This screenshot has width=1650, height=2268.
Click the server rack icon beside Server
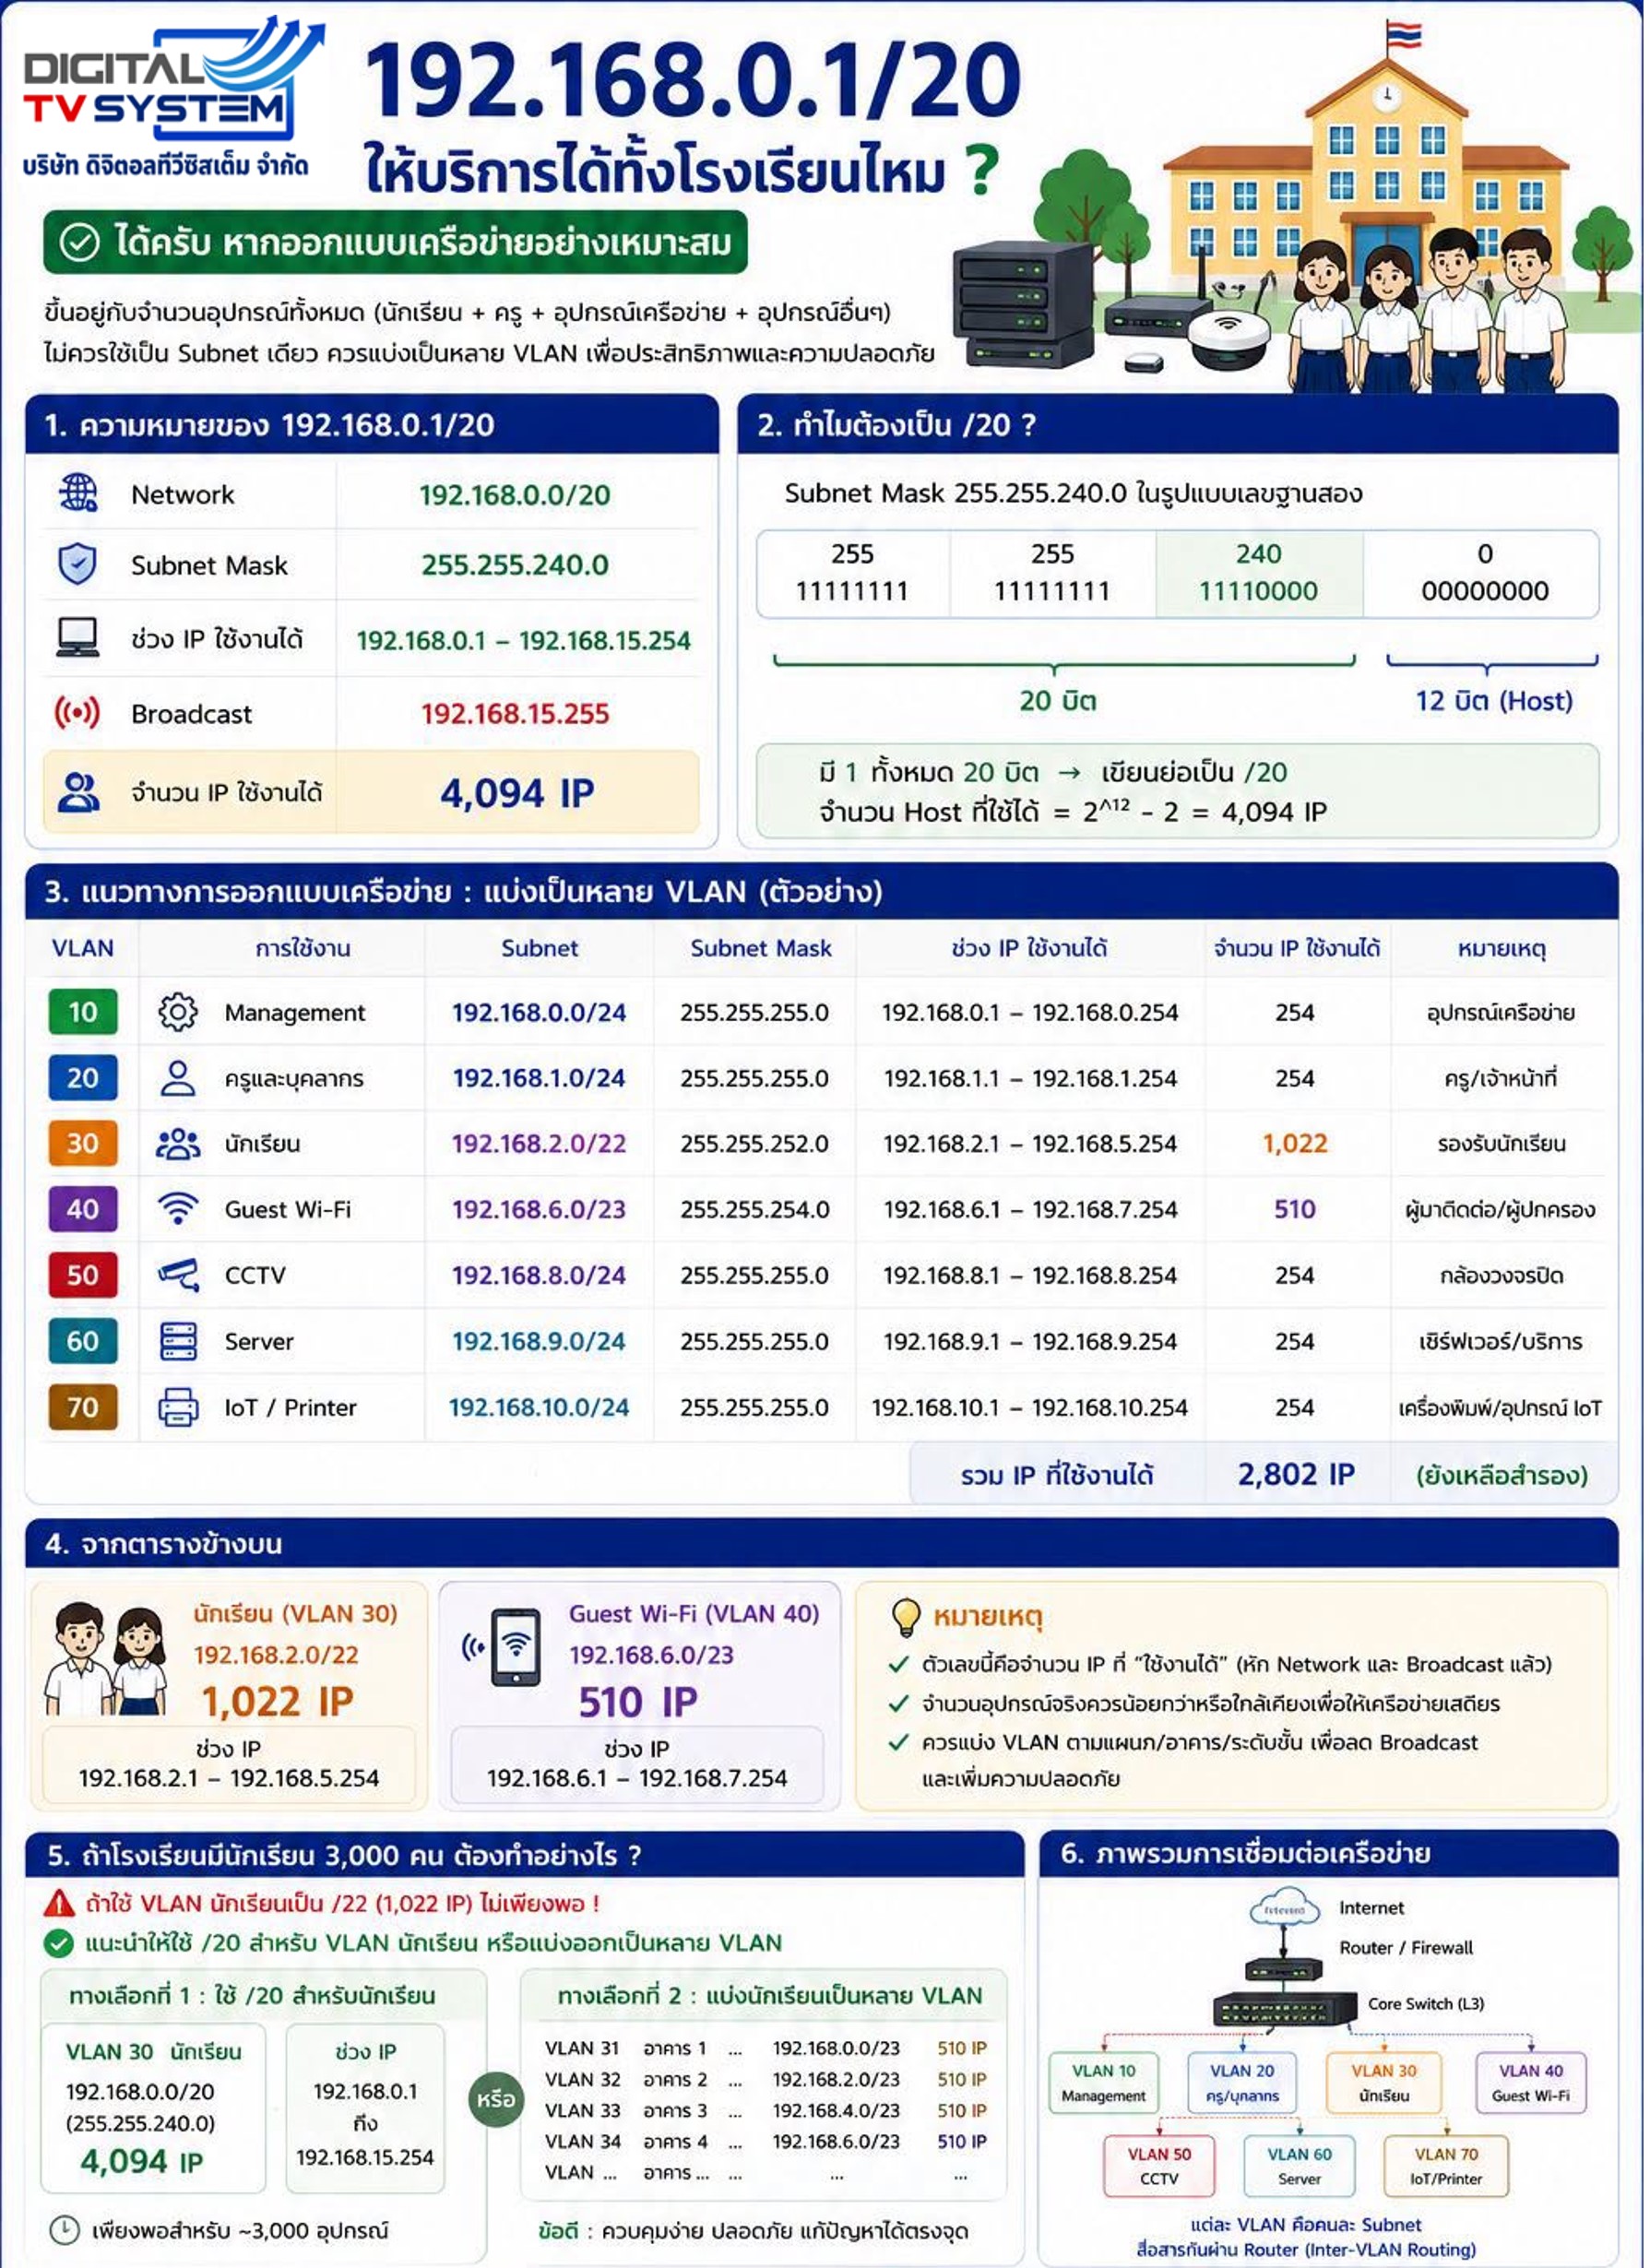coord(178,1341)
